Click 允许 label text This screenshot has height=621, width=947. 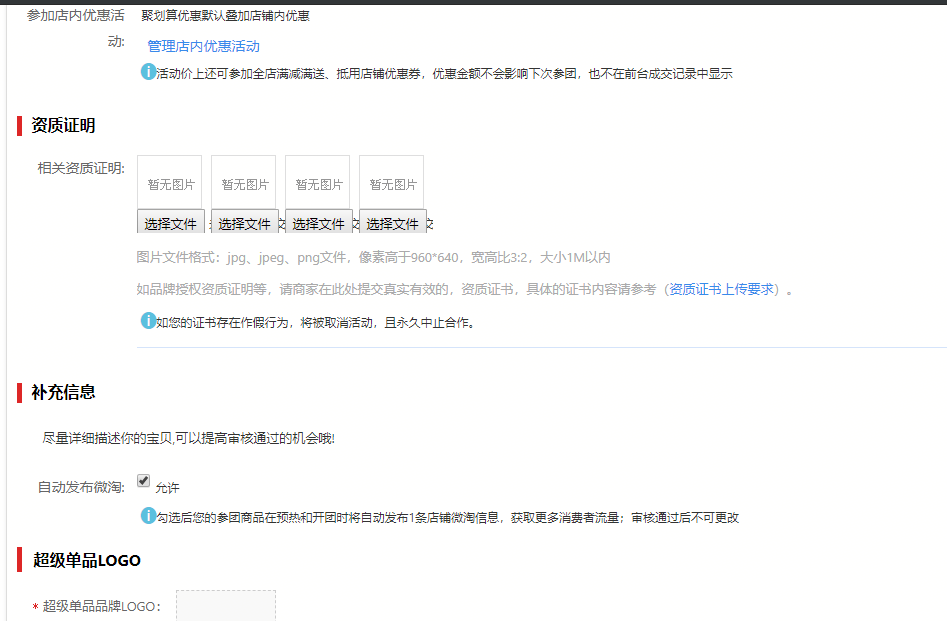coord(167,487)
